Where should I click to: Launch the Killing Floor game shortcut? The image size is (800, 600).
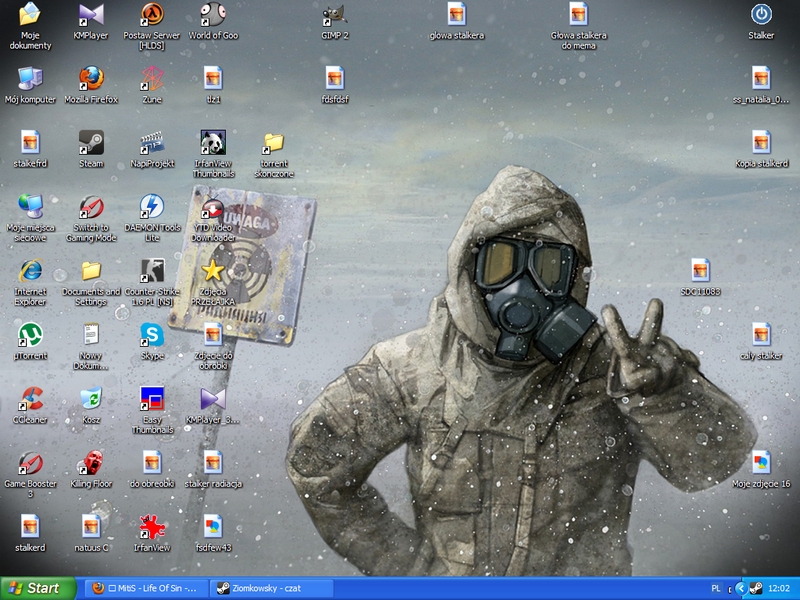(x=91, y=463)
